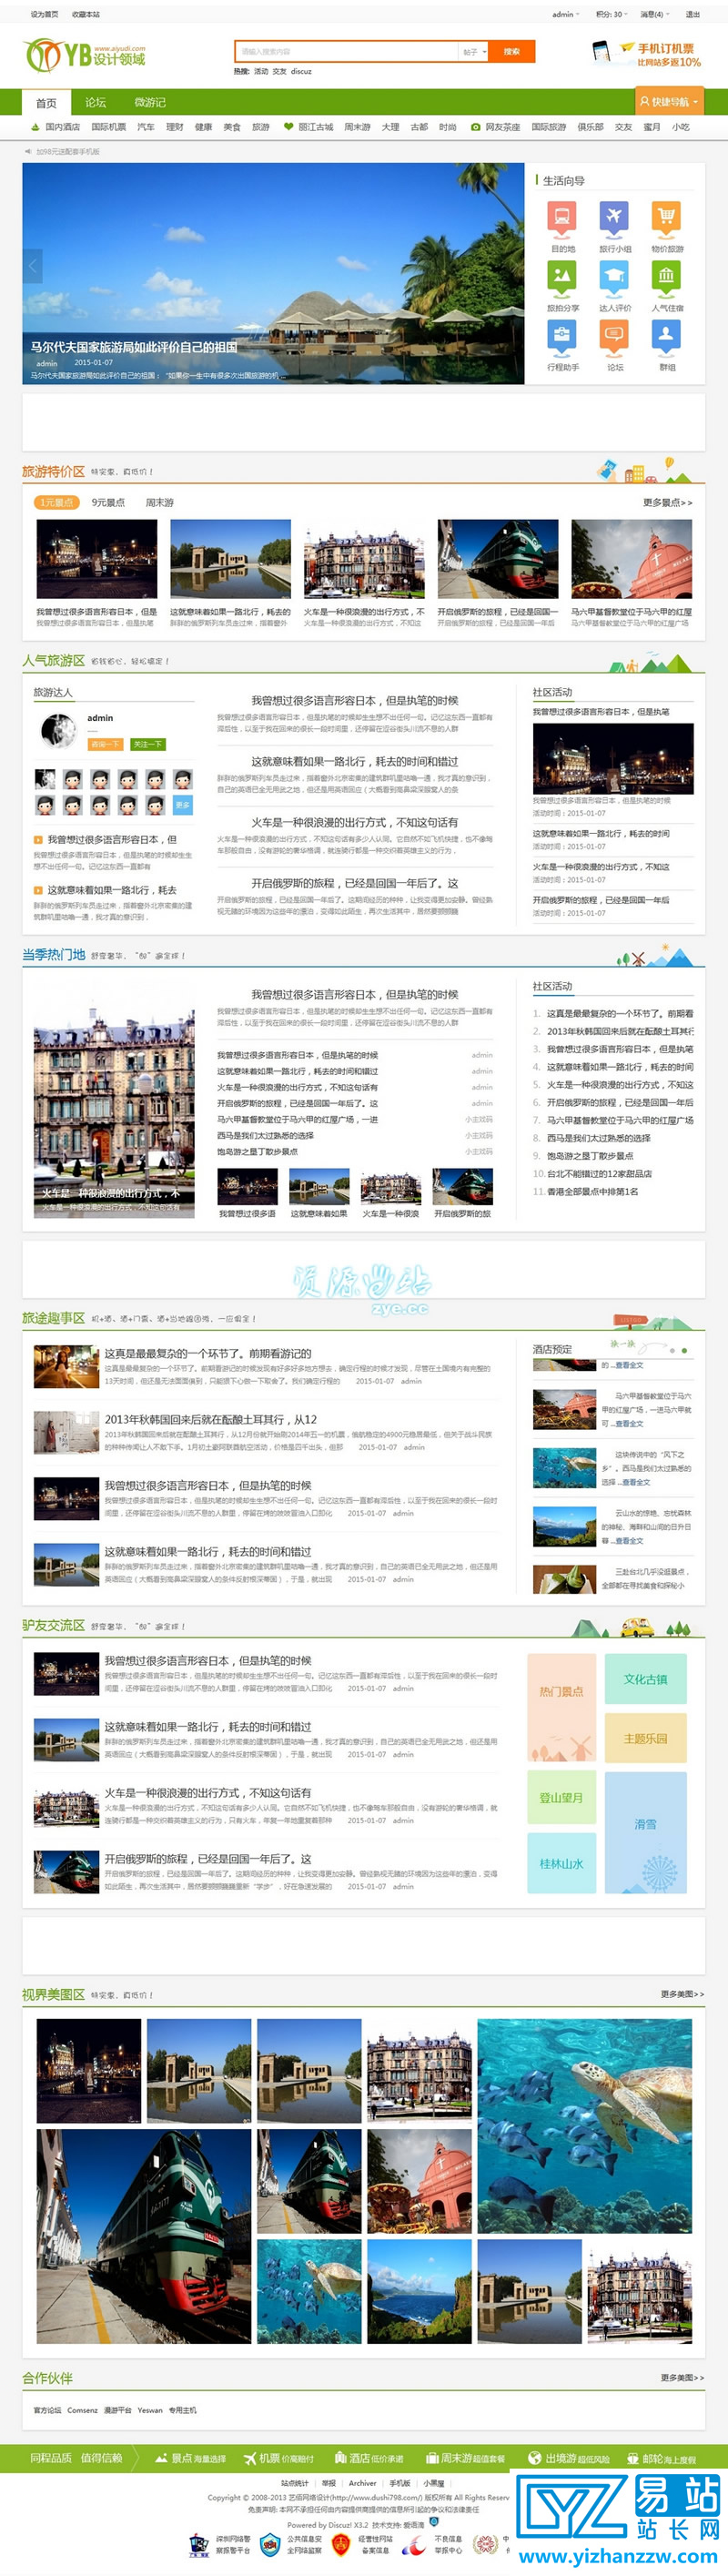Click the 酒店 building icon in footer bar

click(340, 2457)
